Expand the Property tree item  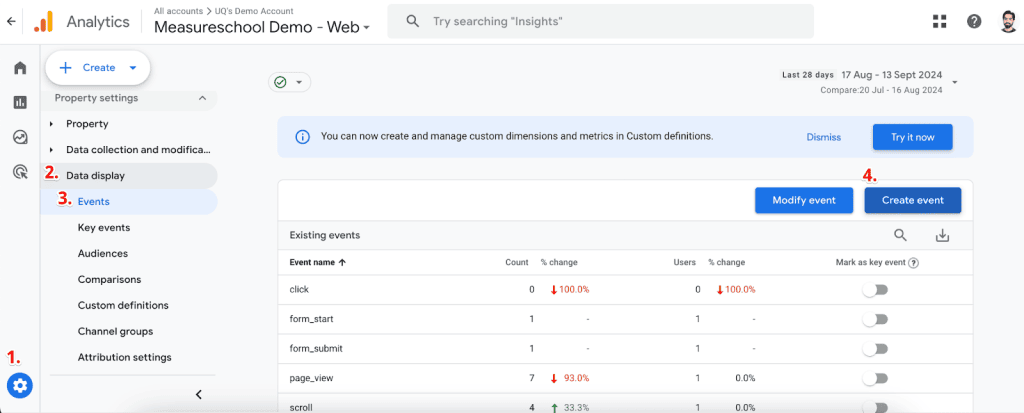click(x=52, y=124)
